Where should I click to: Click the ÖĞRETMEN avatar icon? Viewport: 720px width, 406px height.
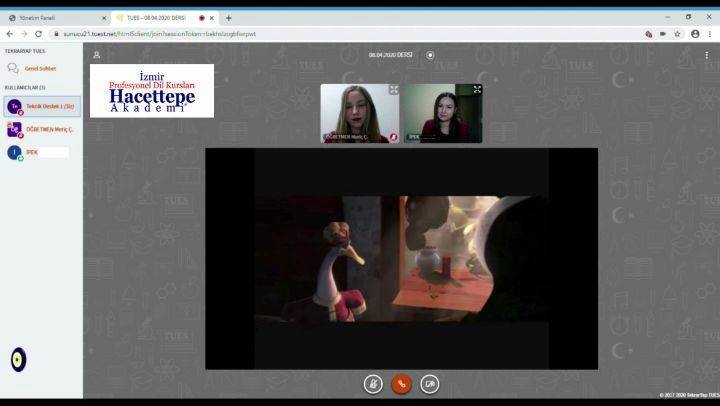point(15,130)
